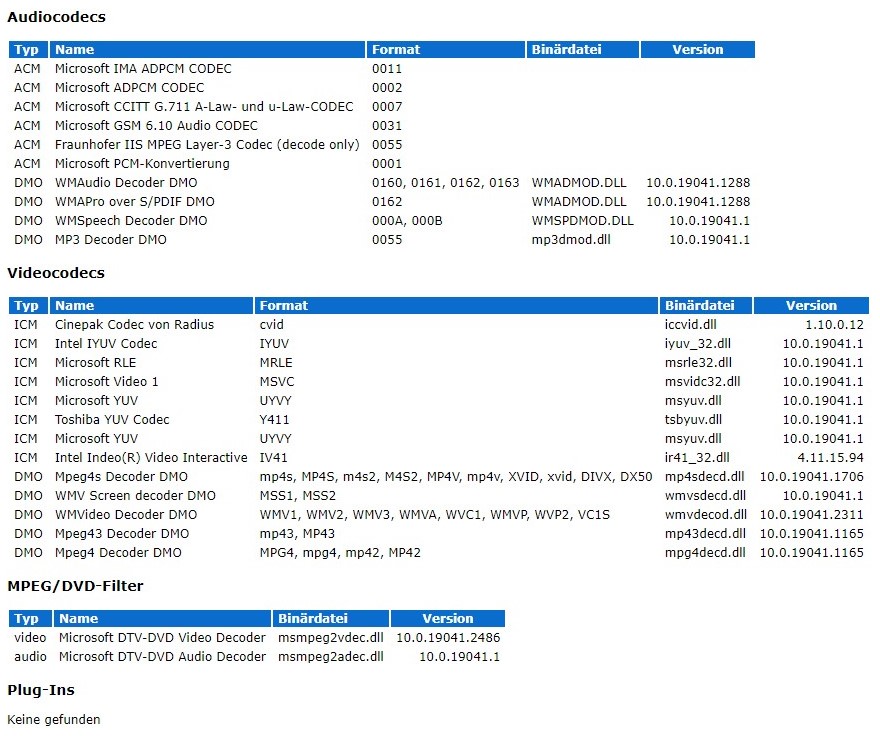The height and width of the screenshot is (736, 880).
Task: Select 'Microsoft ADPCM CODEC' entry
Action: pyautogui.click(x=130, y=88)
